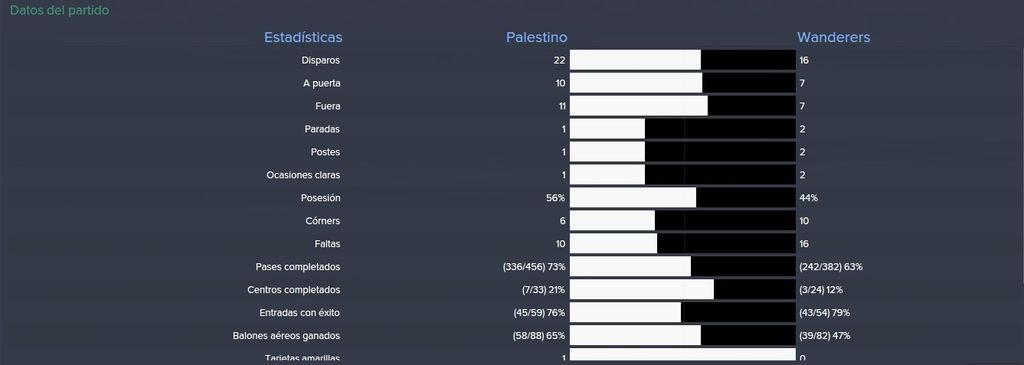Select the Entradas con éxito label

pos(300,313)
